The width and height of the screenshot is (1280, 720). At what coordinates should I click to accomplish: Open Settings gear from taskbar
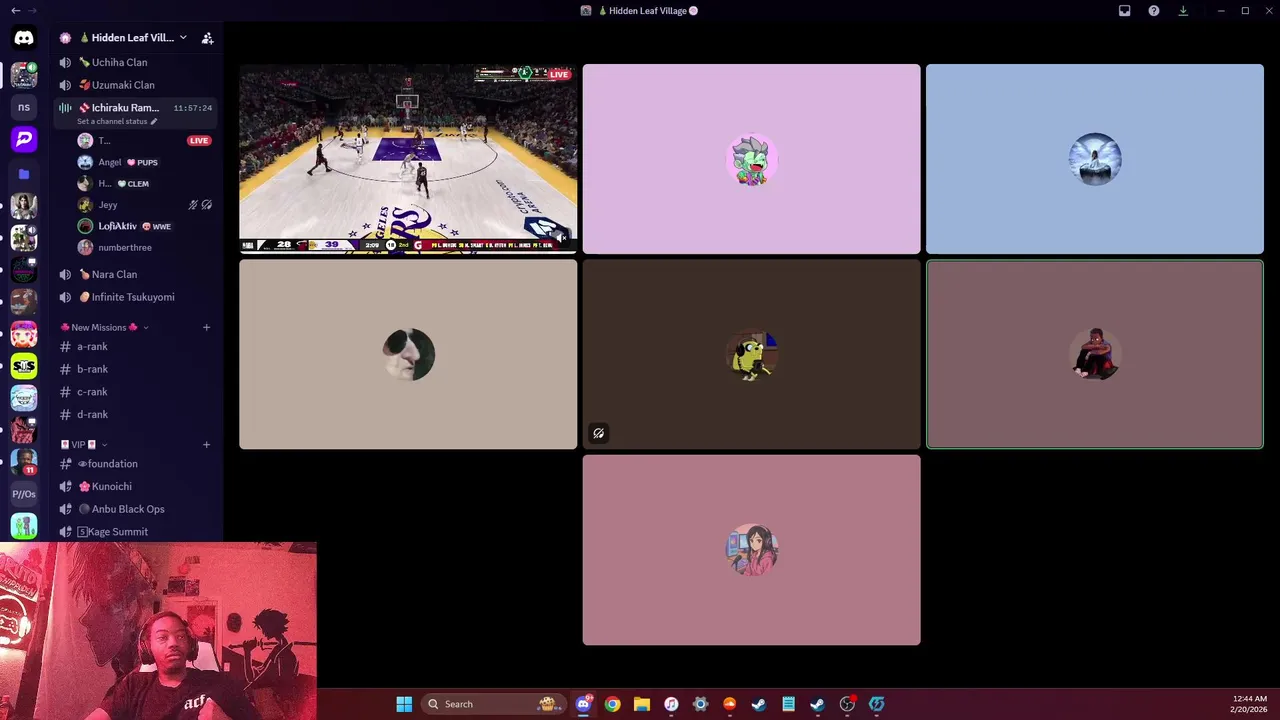(700, 704)
